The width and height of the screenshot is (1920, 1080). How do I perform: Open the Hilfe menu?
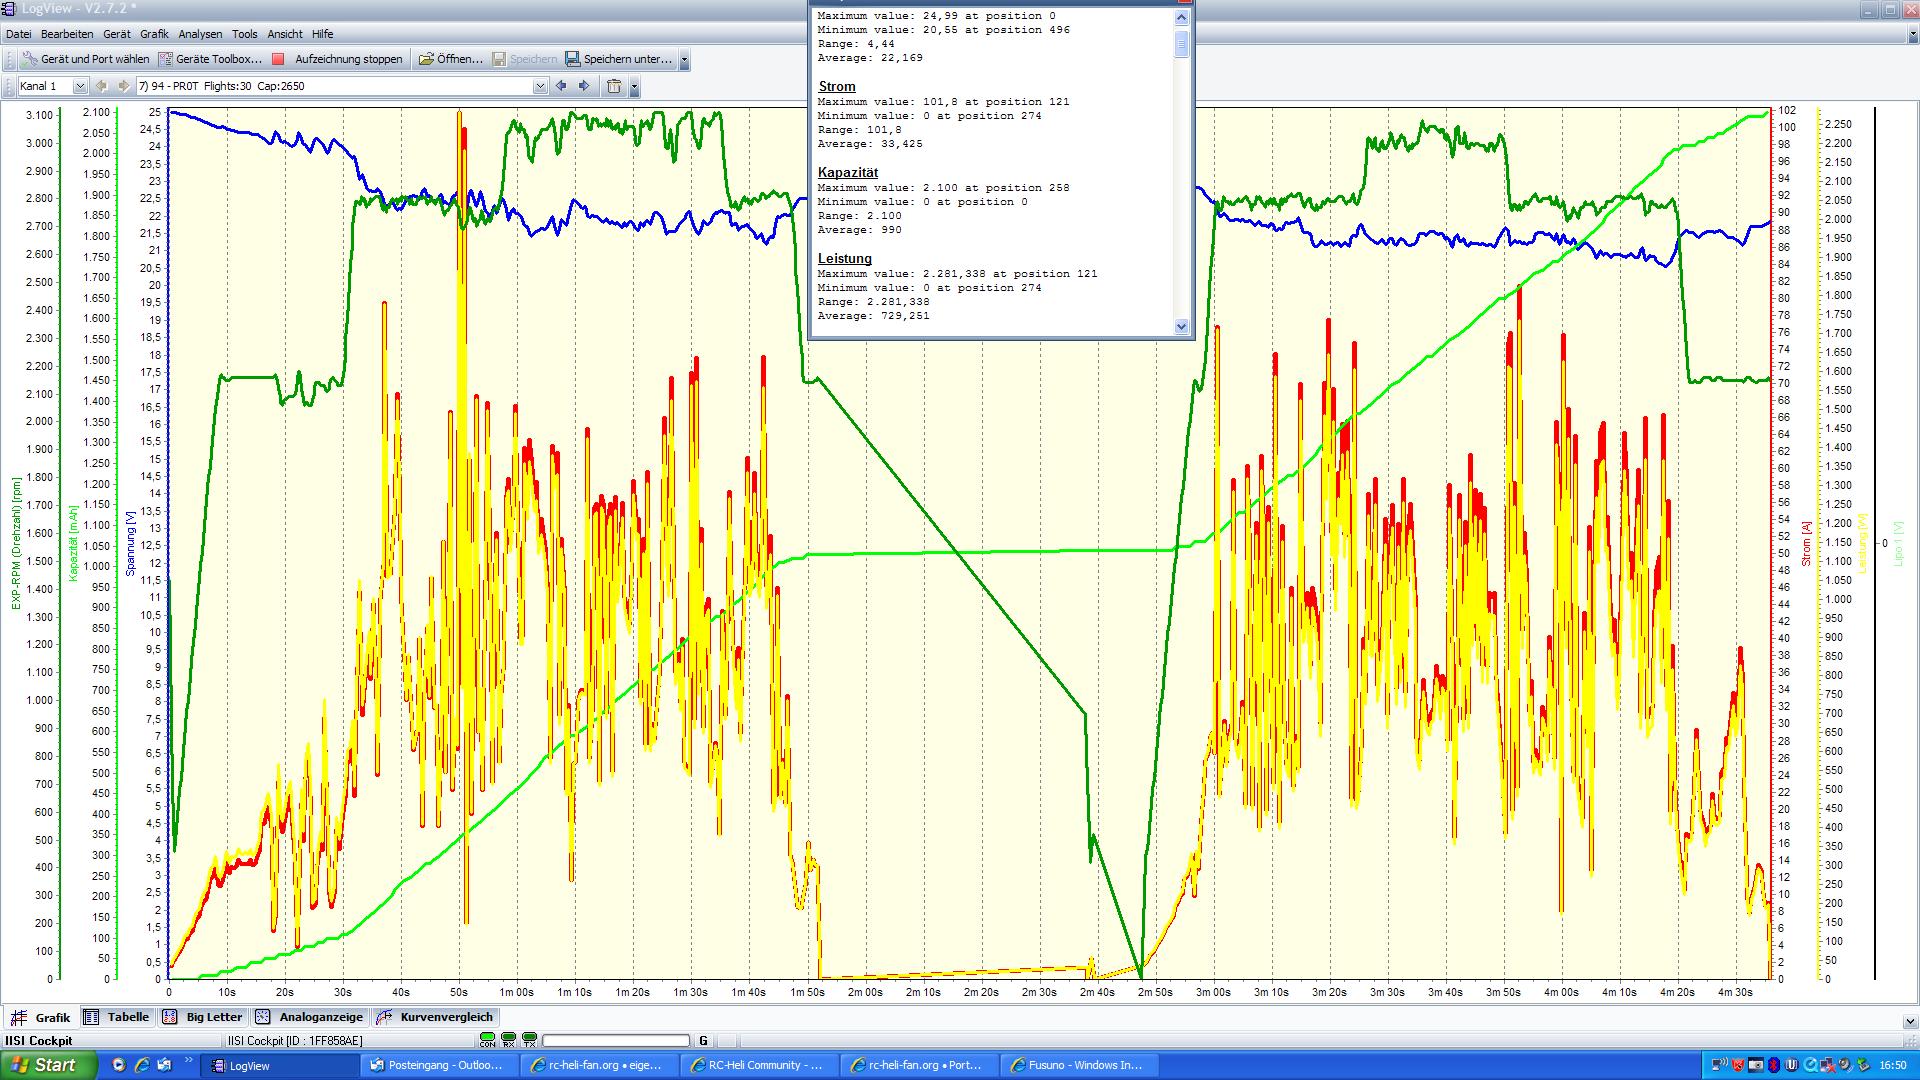tap(322, 34)
